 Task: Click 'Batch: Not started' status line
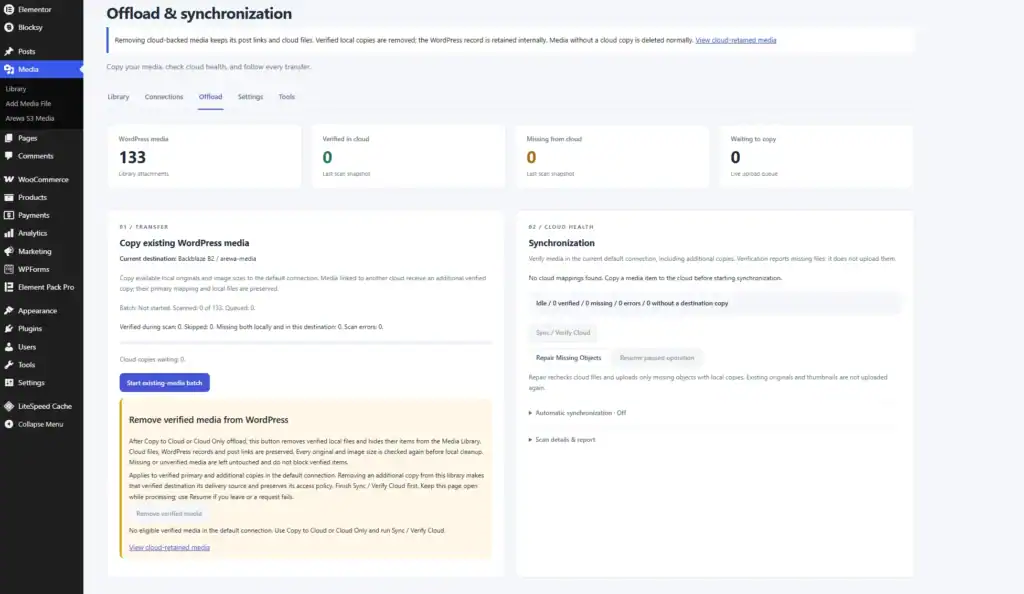tap(187, 308)
